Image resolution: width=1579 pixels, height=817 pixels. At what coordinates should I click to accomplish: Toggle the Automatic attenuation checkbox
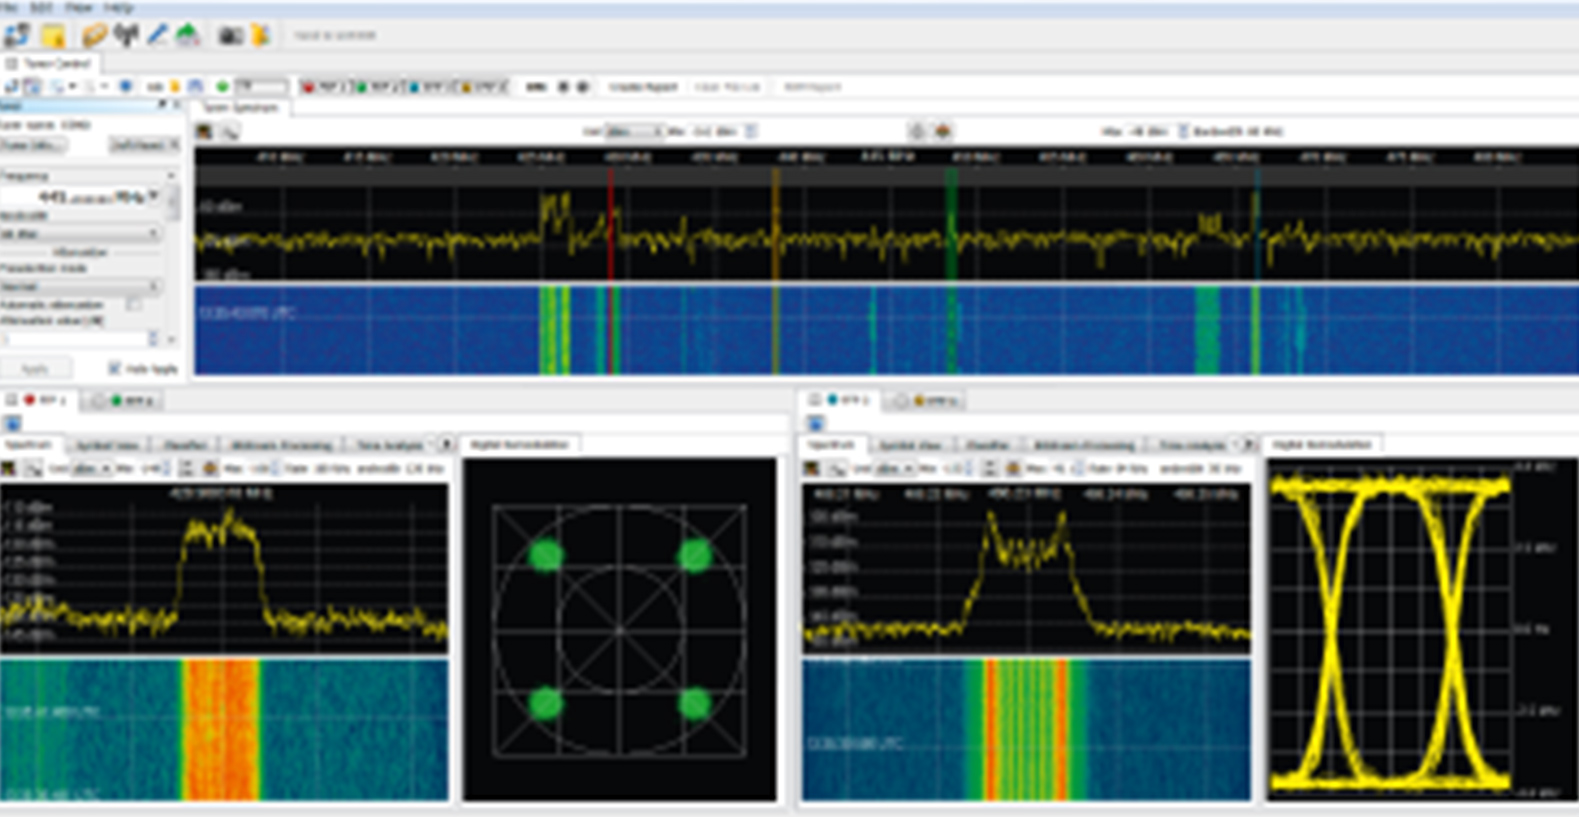pos(134,304)
